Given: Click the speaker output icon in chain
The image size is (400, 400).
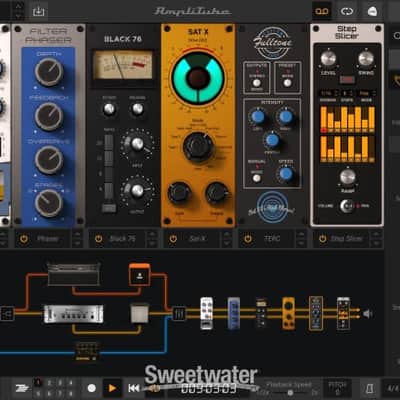Looking at the screenshot, I should pyautogui.click(x=368, y=313).
